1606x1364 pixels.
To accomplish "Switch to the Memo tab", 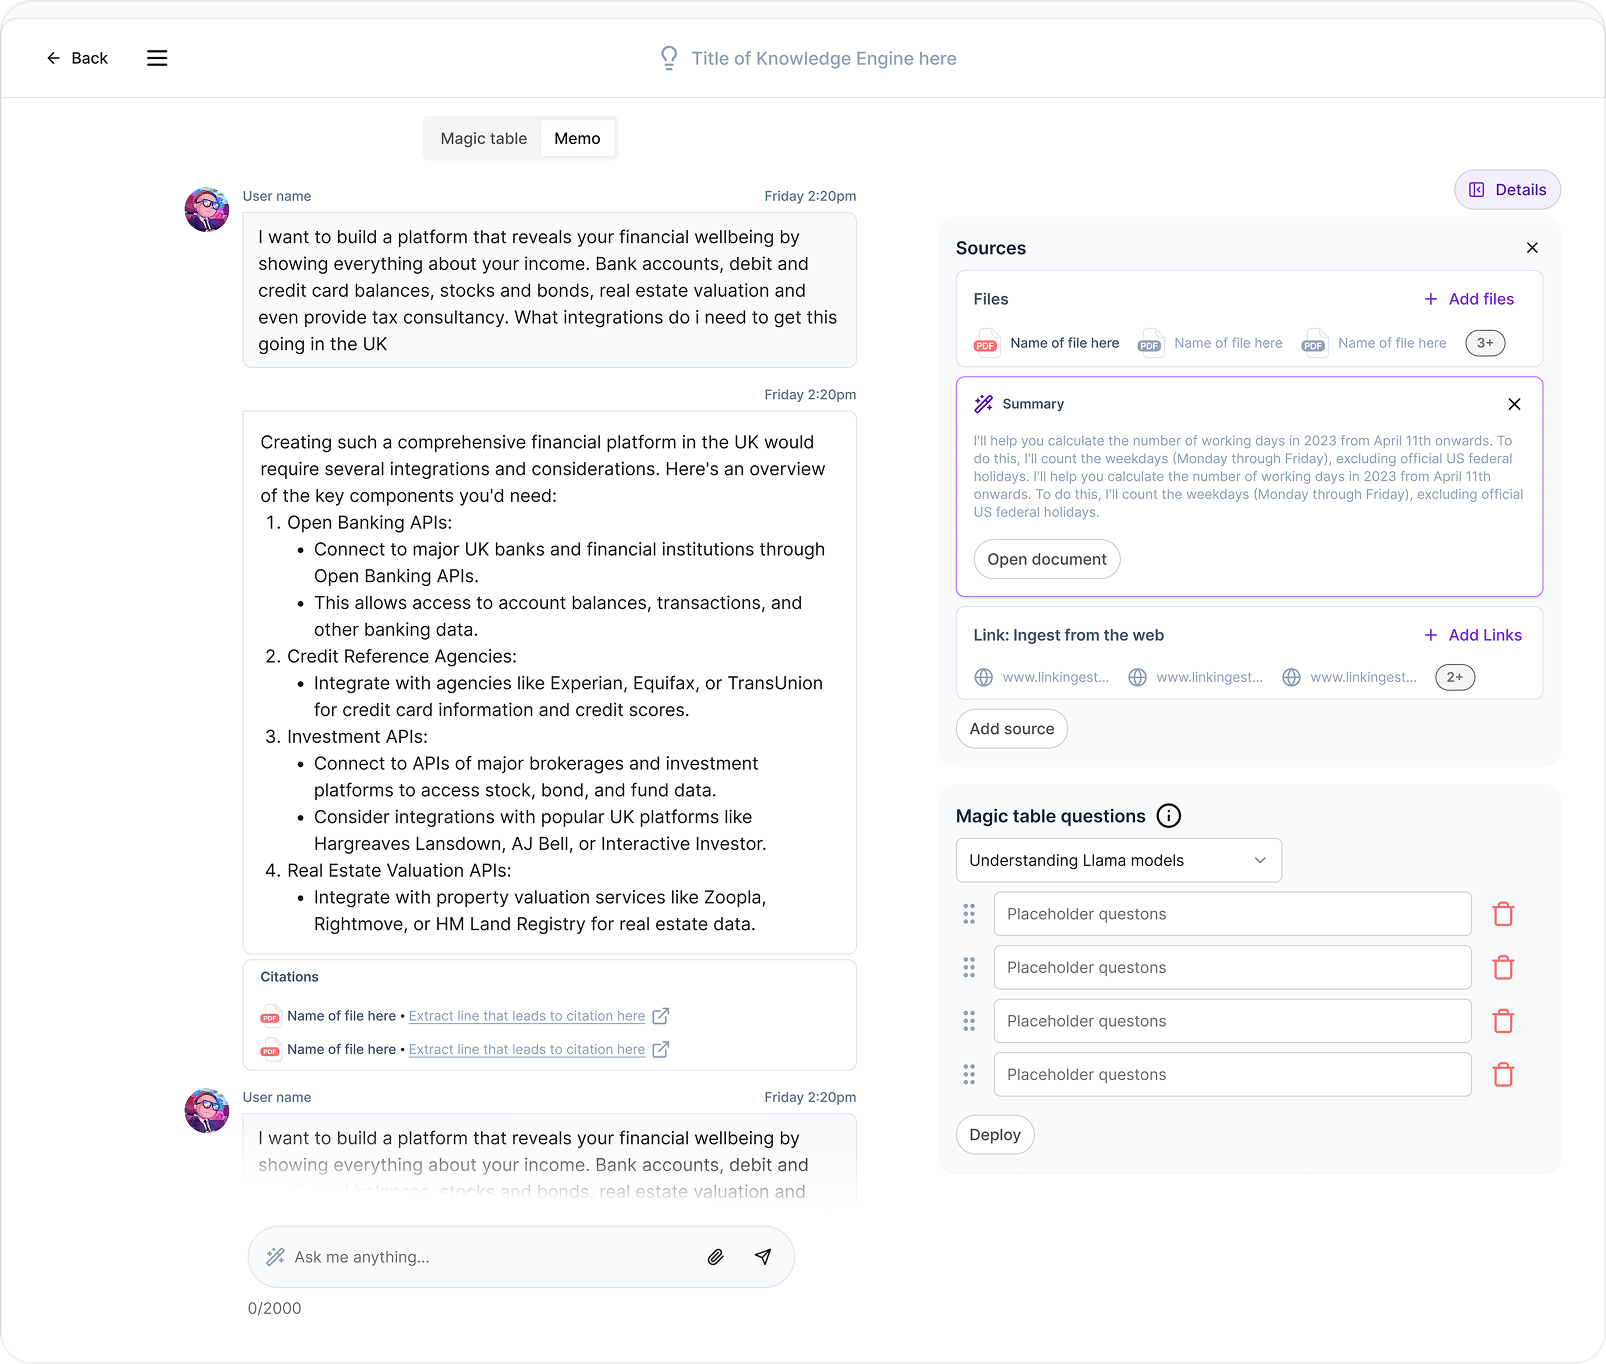I will (577, 138).
